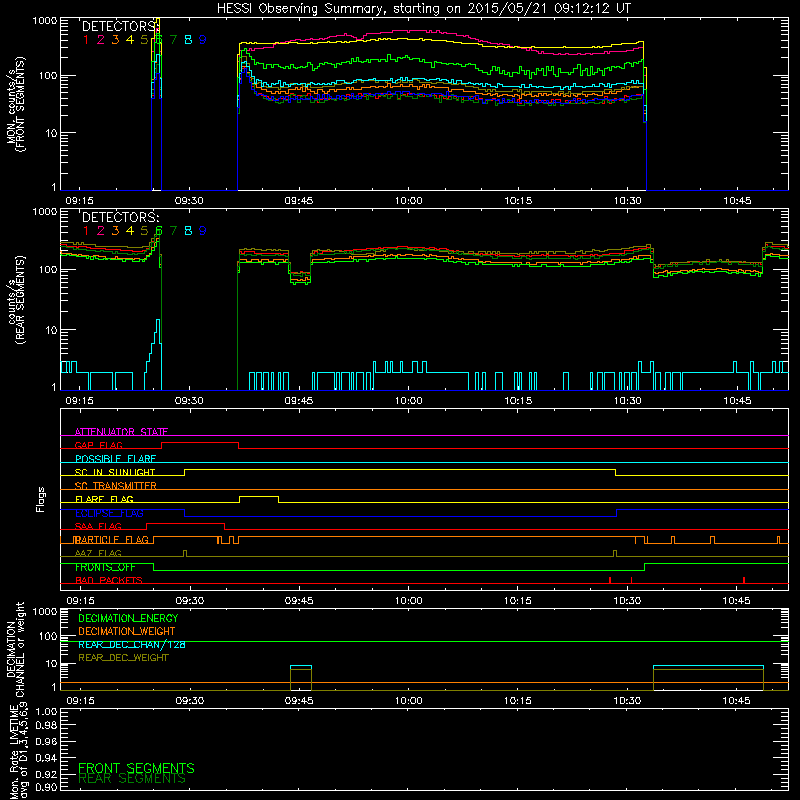
Task: Select the FLARE_FLAG label
Action: tap(104, 499)
